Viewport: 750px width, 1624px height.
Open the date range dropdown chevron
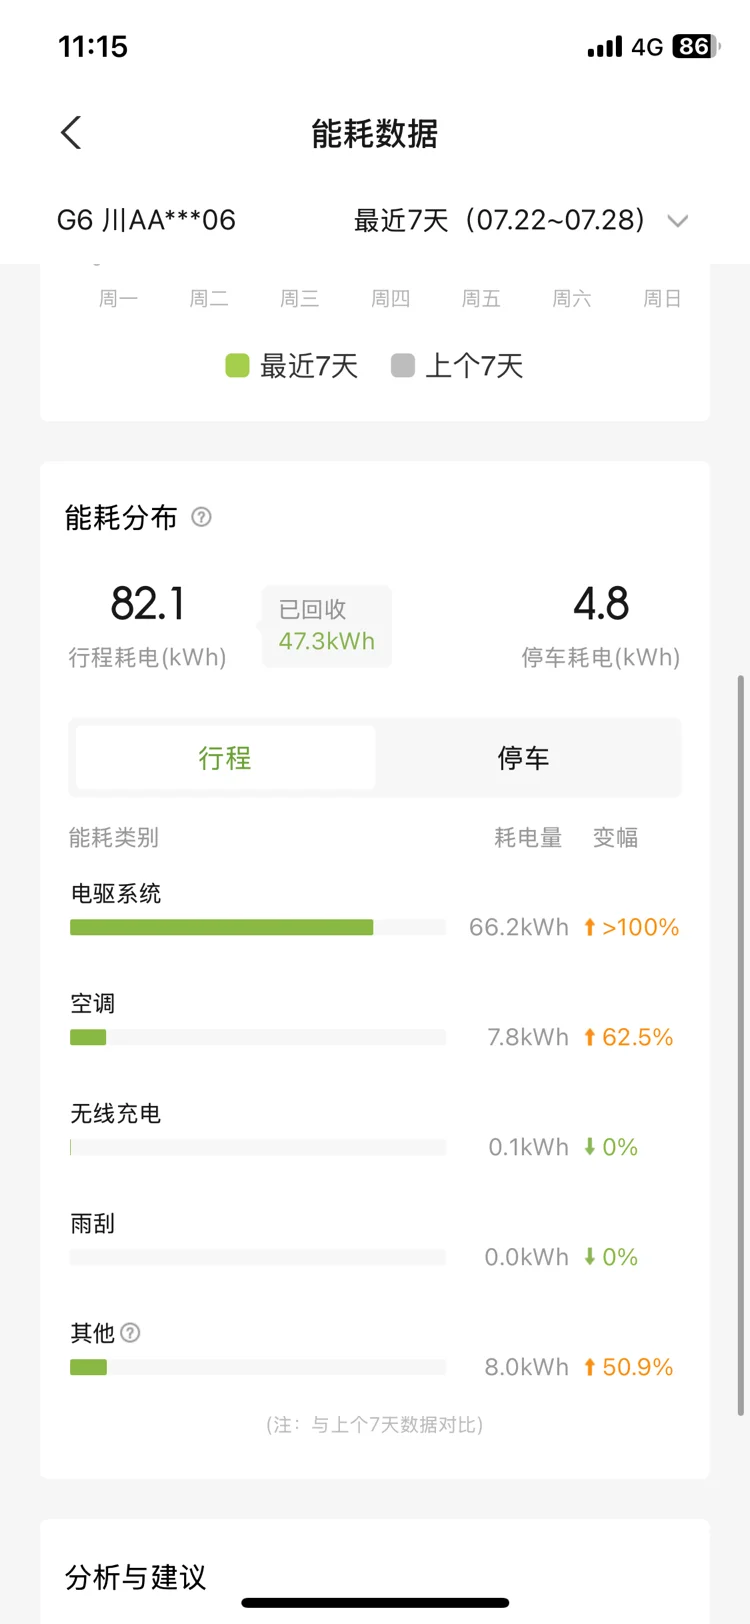point(678,221)
